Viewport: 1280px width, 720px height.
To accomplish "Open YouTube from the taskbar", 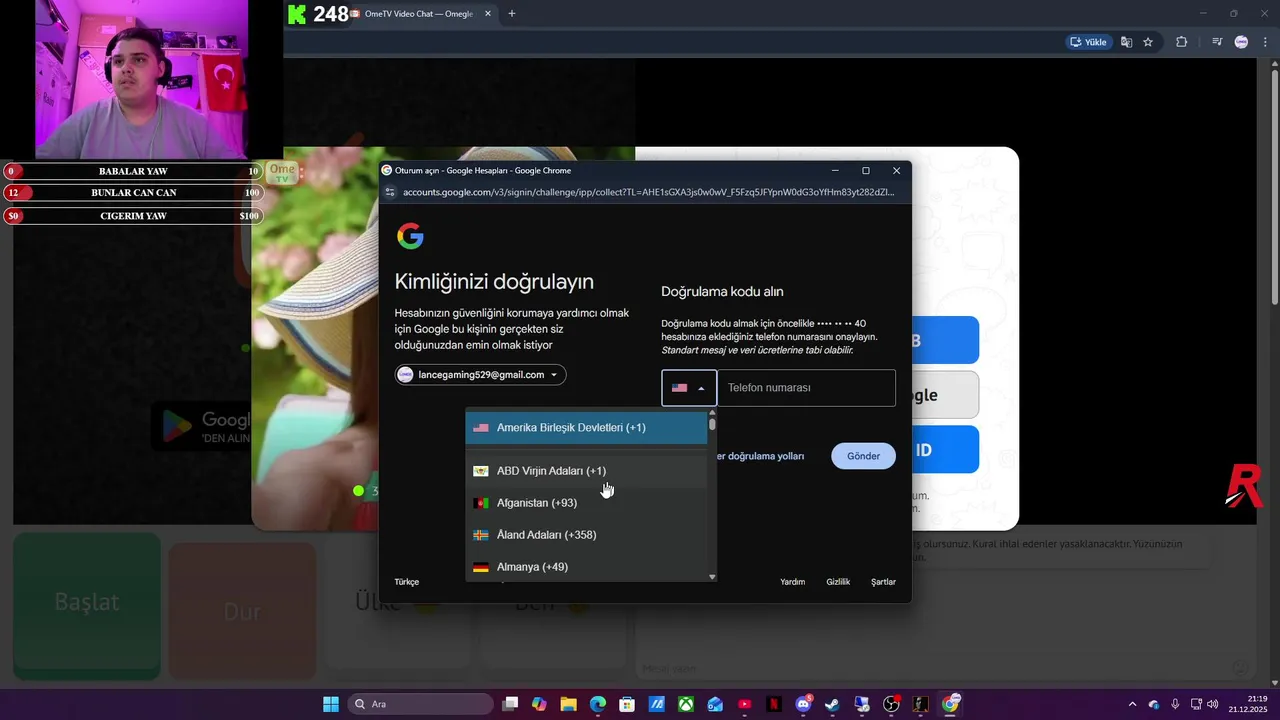I will [x=744, y=704].
